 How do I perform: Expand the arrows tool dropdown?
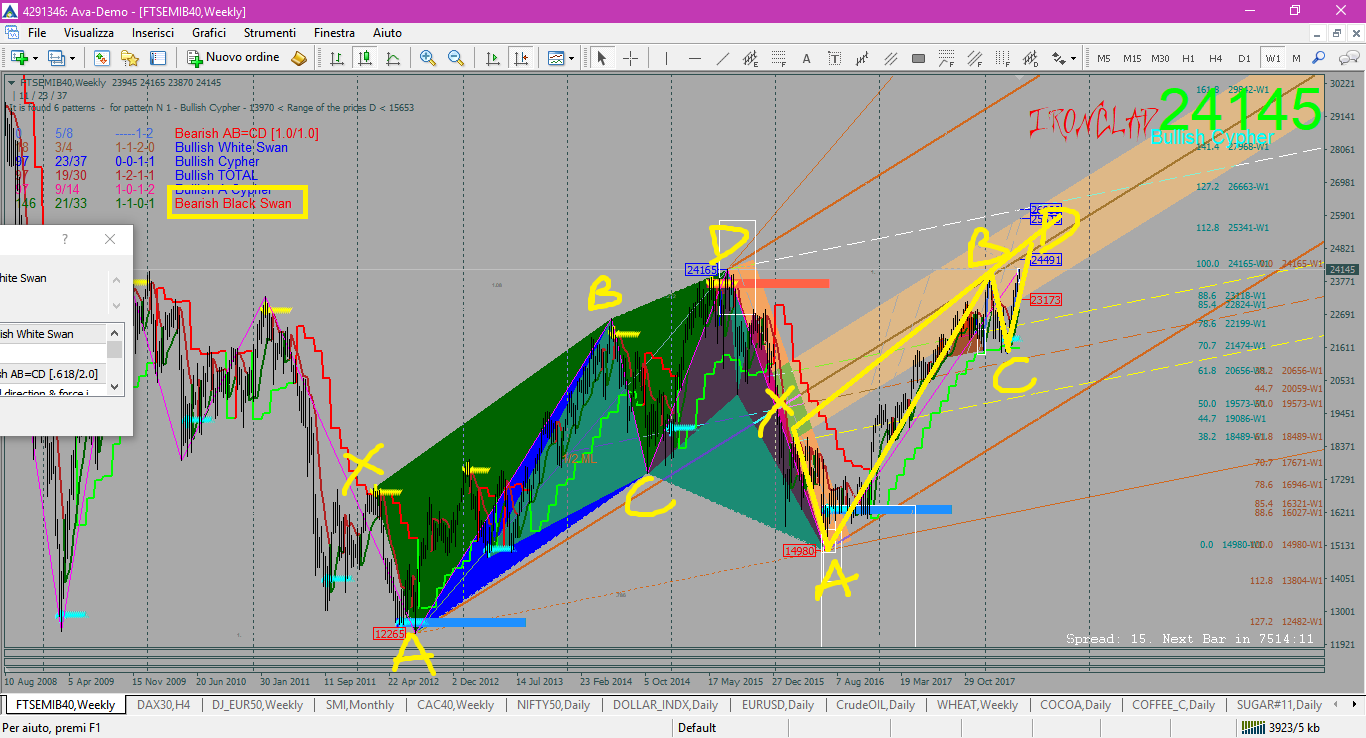[1073, 58]
